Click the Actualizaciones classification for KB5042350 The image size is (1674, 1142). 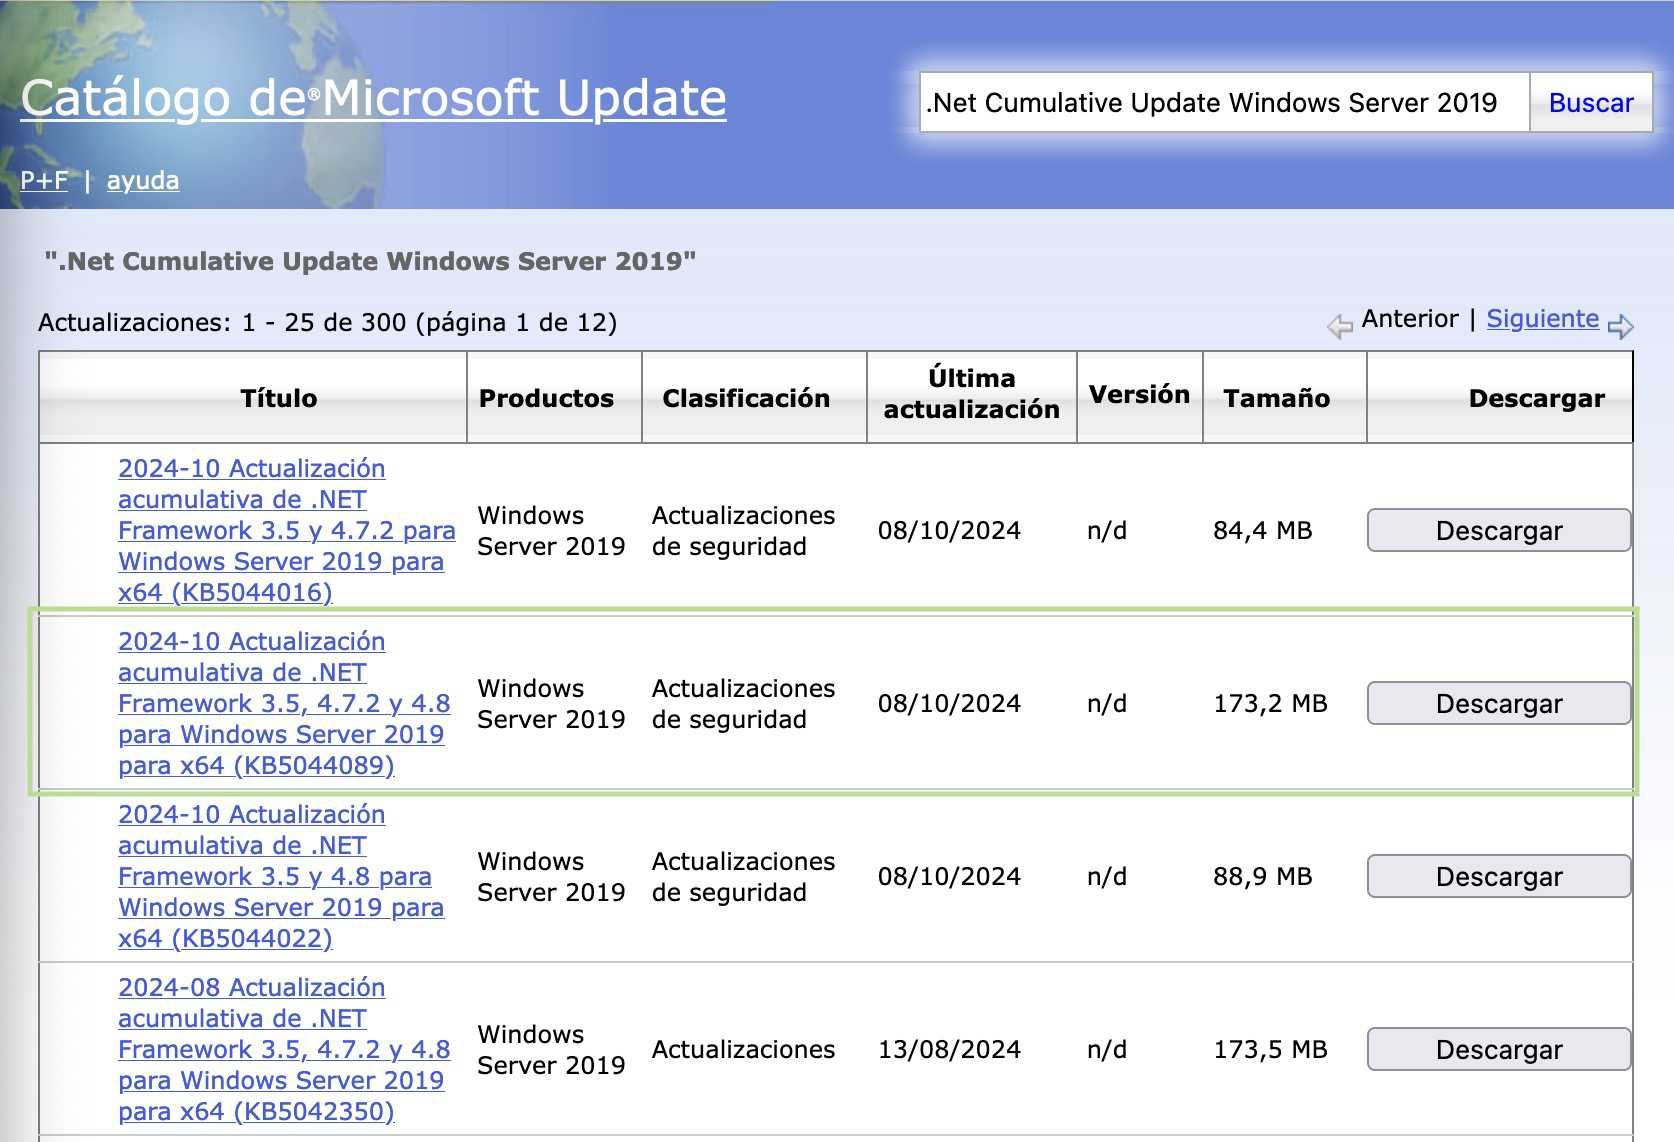743,1049
